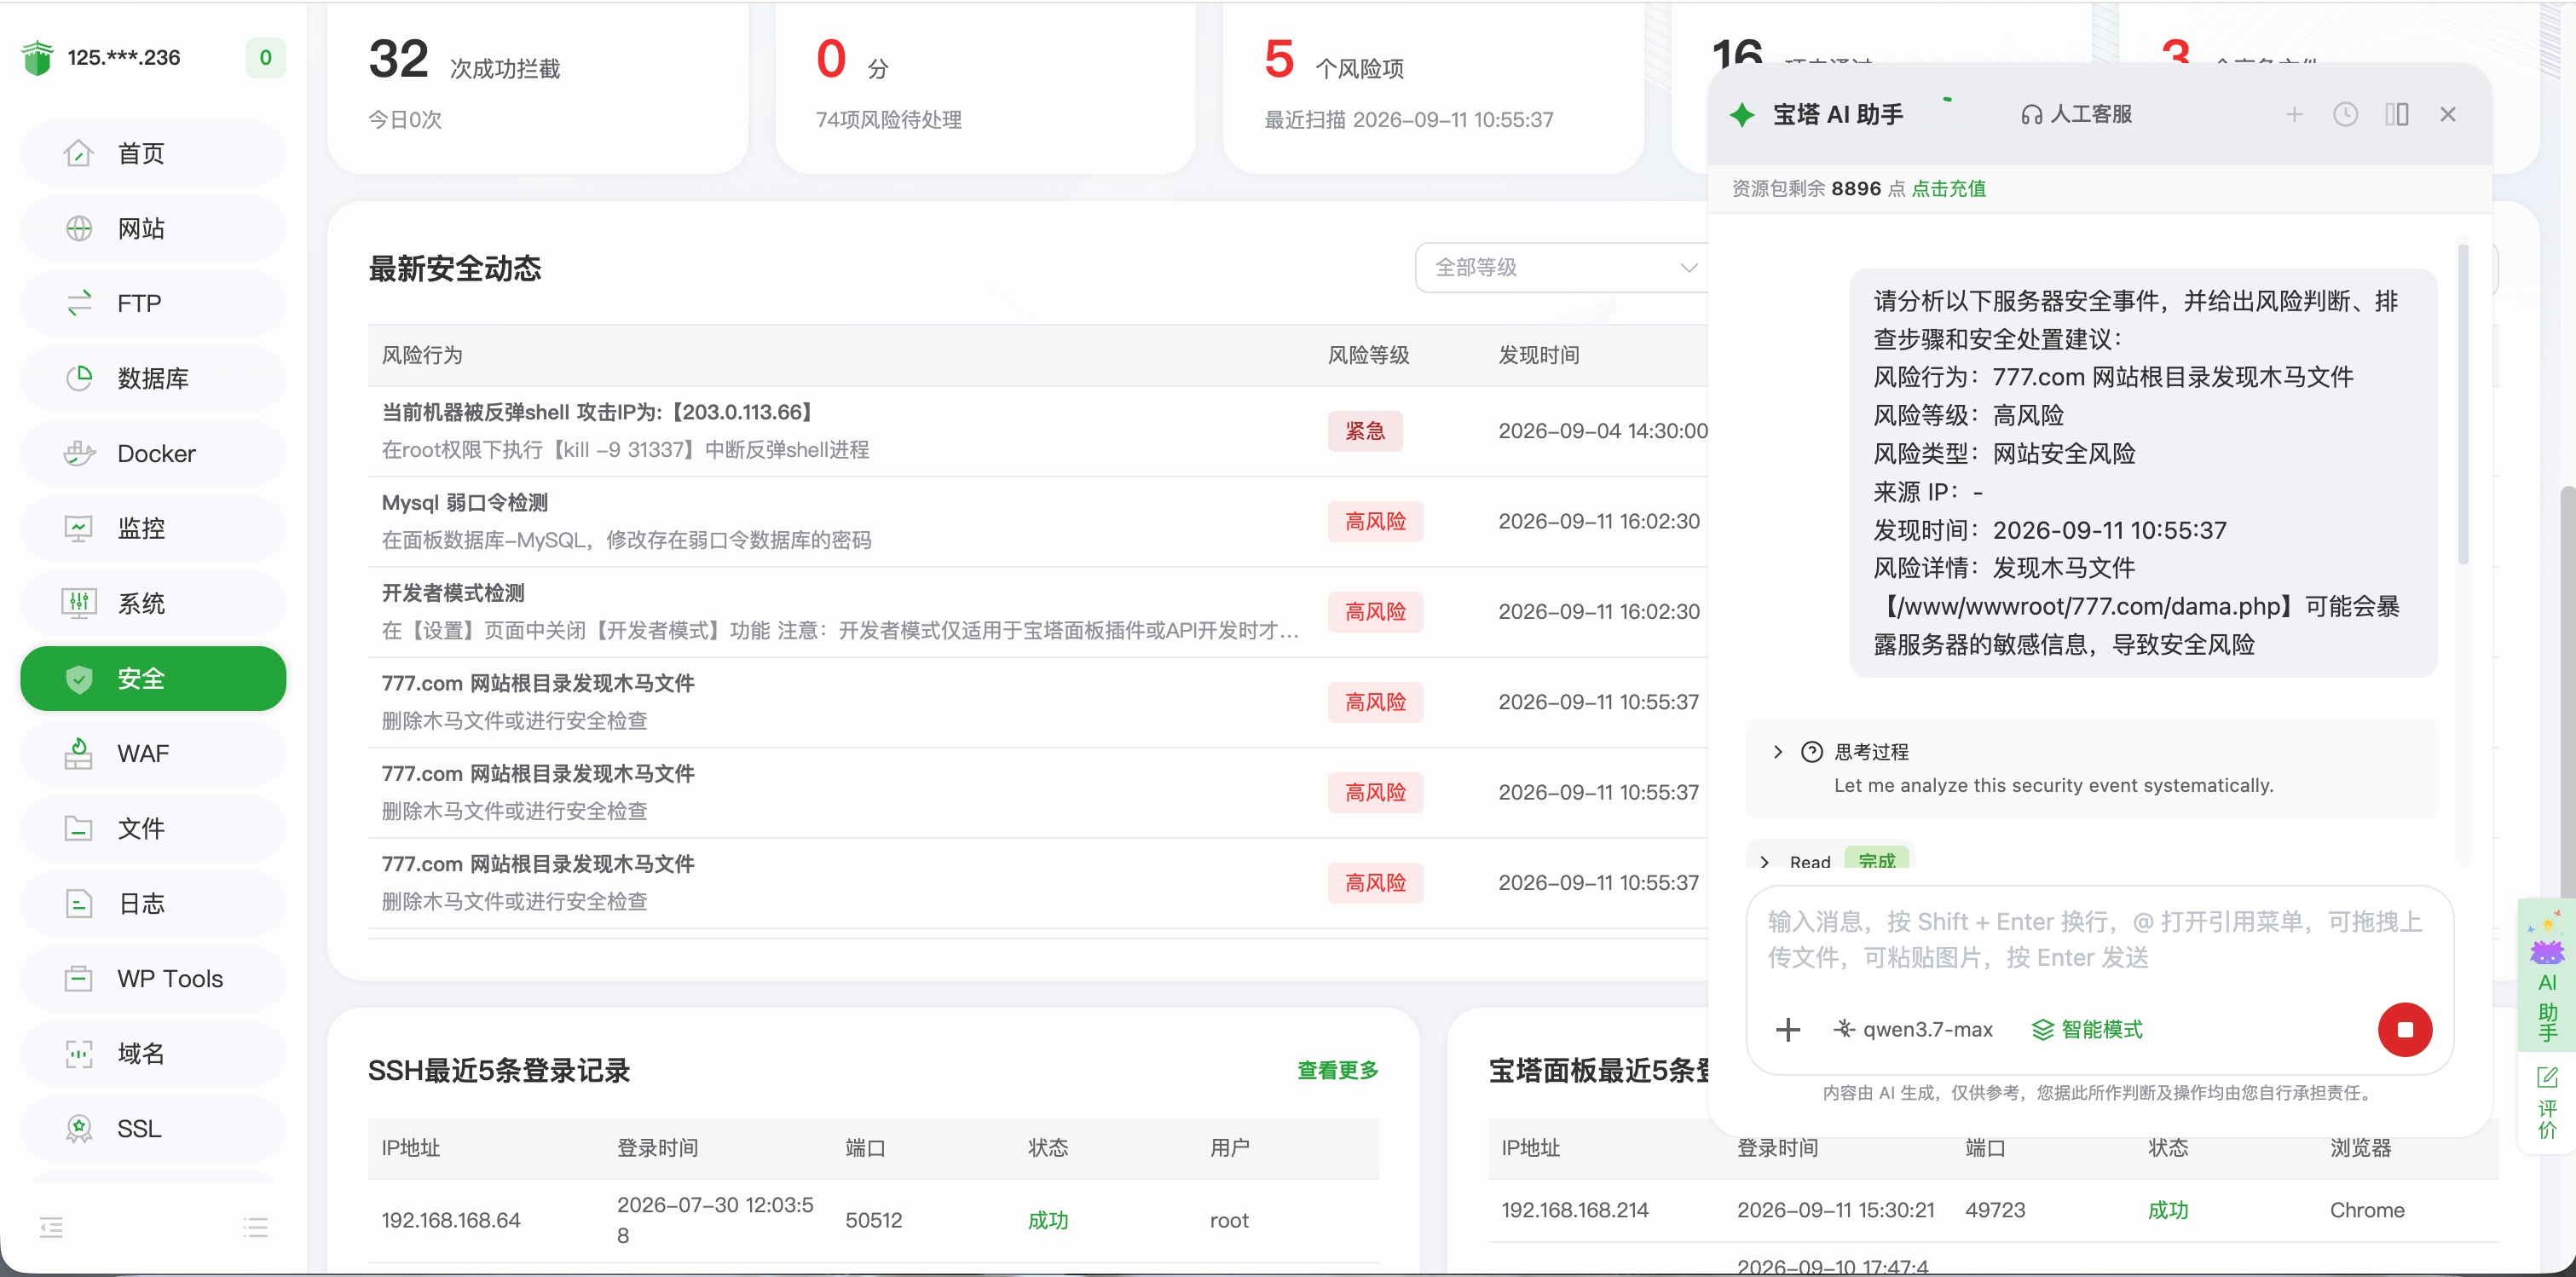Open the qwen3.7-max model selector
This screenshot has width=2576, height=1277.
point(1912,1030)
